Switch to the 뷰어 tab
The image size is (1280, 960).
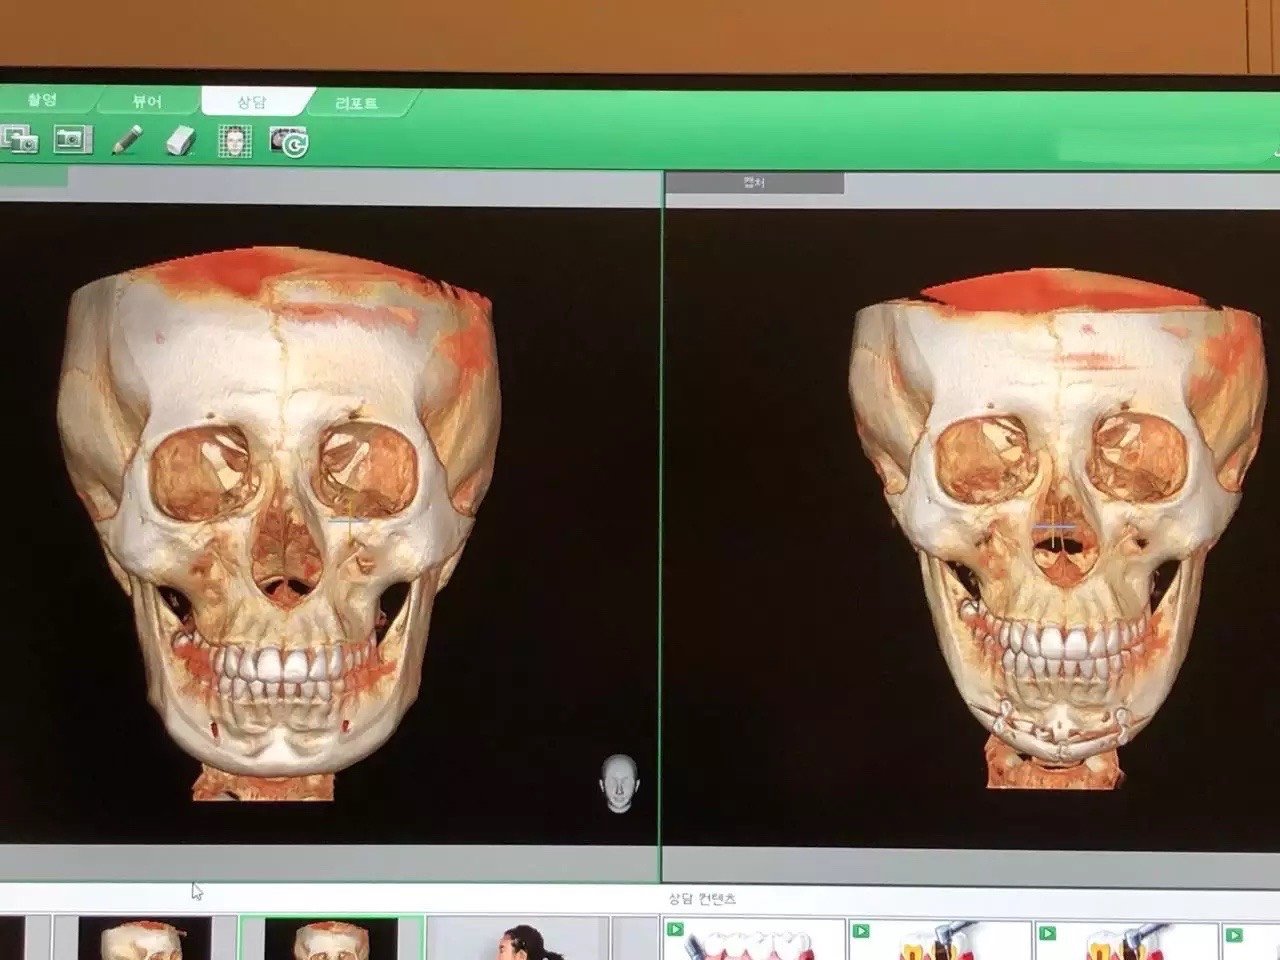(148, 101)
